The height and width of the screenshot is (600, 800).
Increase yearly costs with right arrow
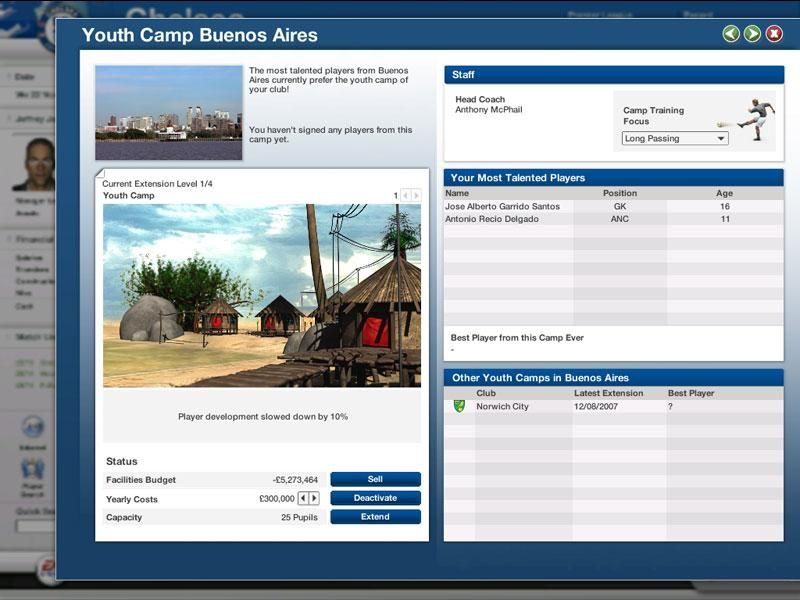click(x=314, y=498)
